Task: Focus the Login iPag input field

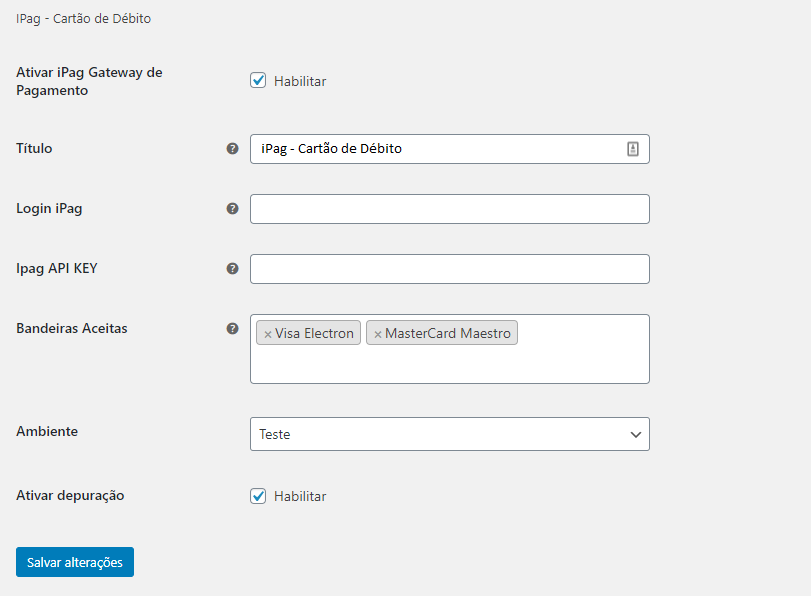Action: 449,209
